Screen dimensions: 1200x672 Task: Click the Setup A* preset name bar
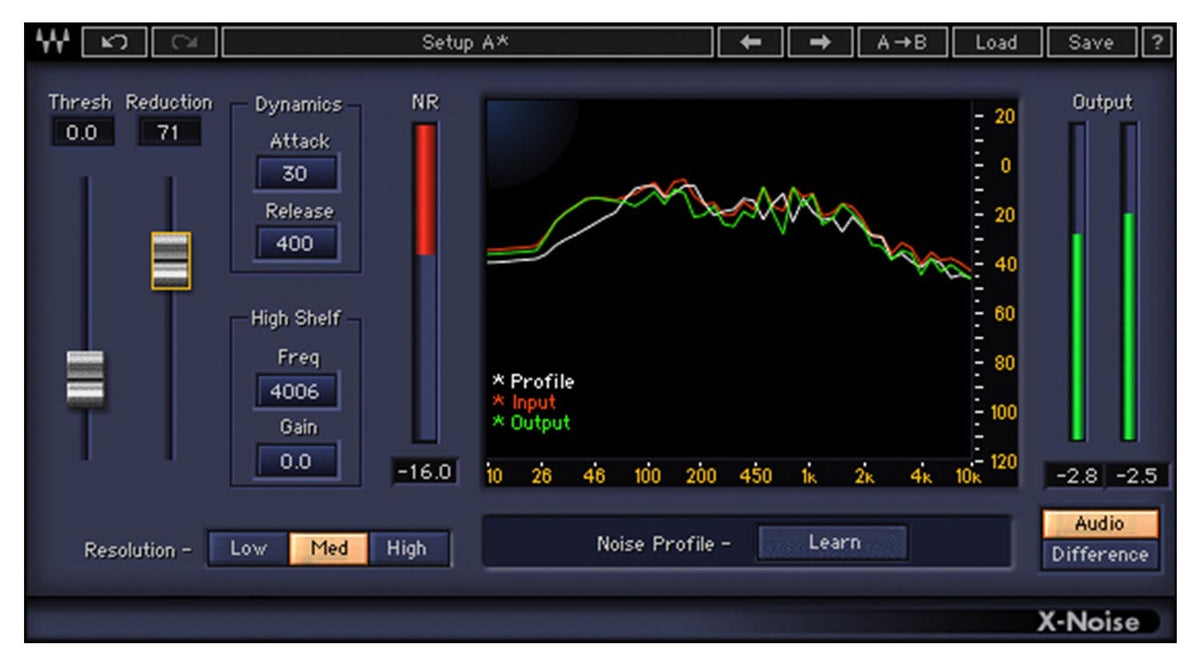tap(468, 42)
